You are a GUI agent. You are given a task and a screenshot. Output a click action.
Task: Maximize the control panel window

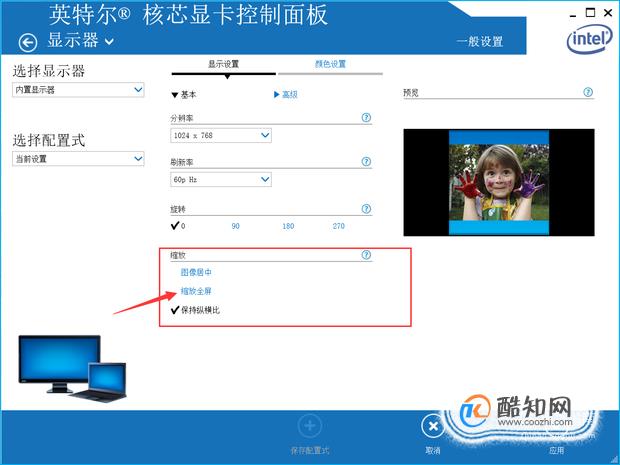(x=590, y=13)
